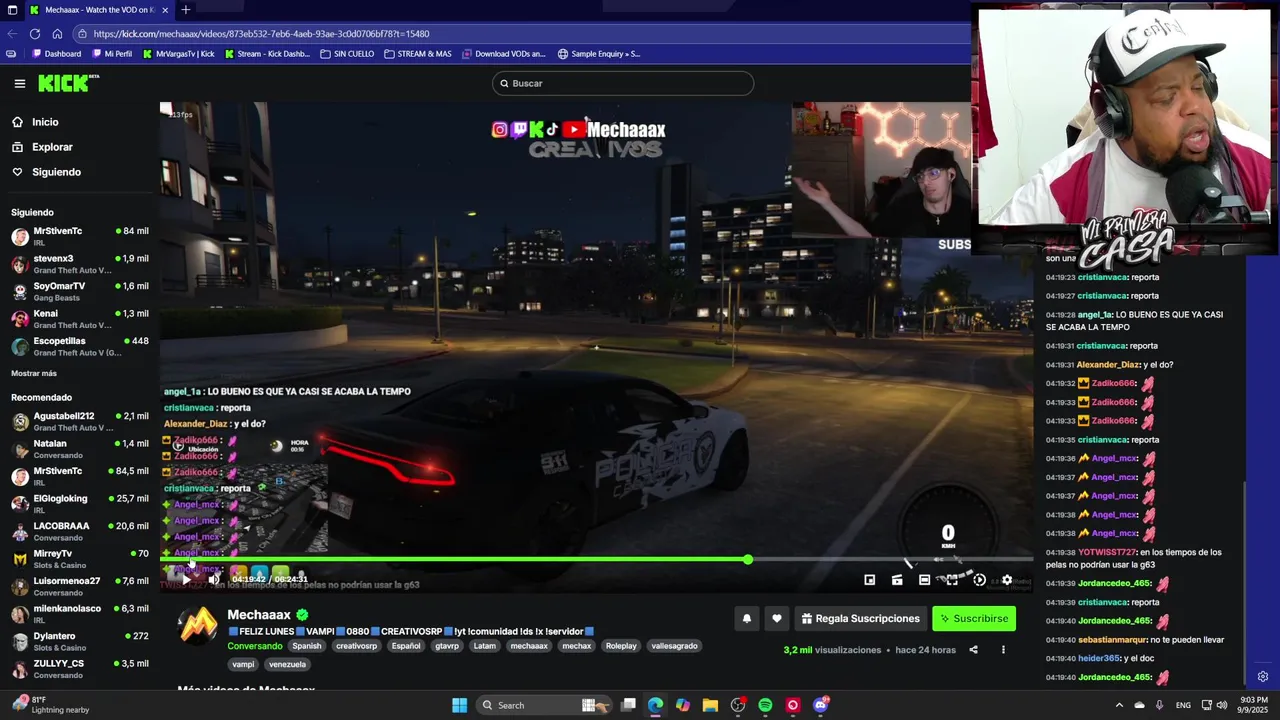Open ElGlogloking recommended channel
Image resolution: width=1280 pixels, height=720 pixels.
click(80, 503)
